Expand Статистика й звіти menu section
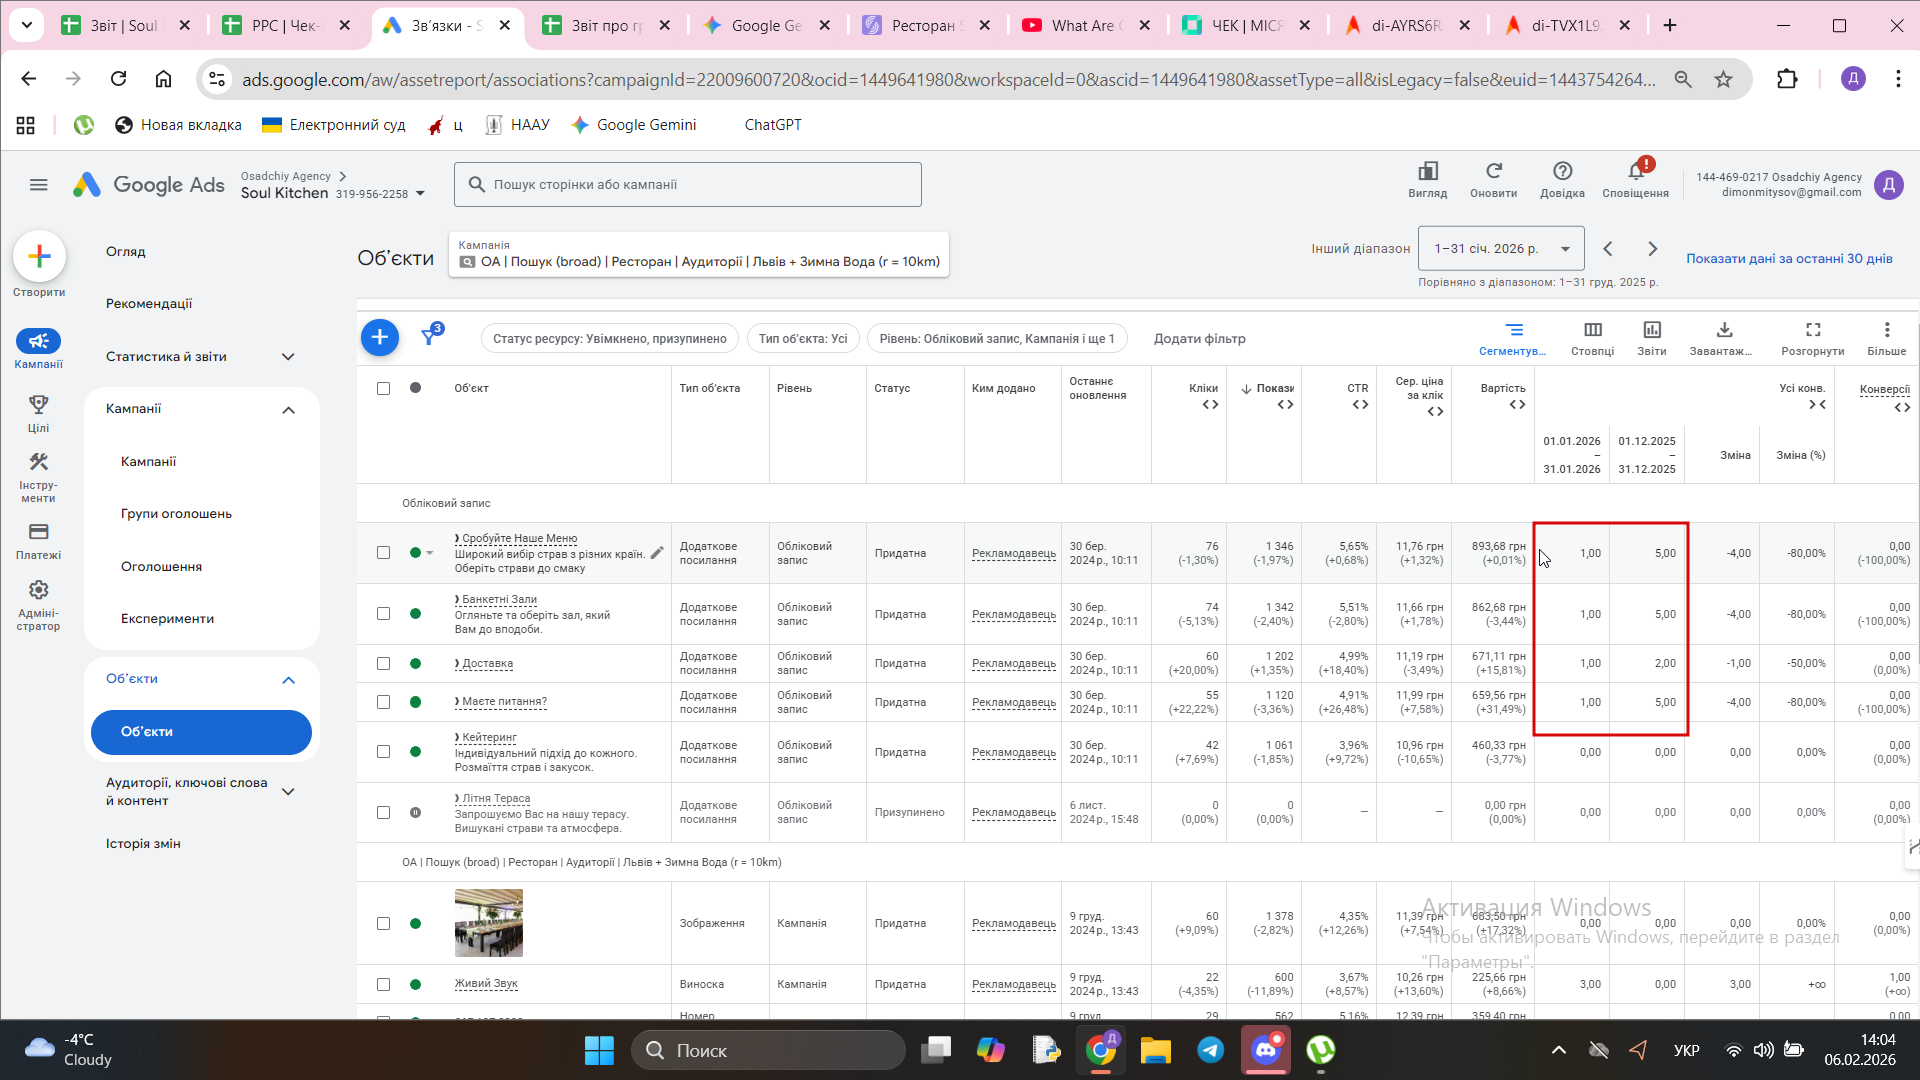1920x1080 pixels. tap(288, 357)
